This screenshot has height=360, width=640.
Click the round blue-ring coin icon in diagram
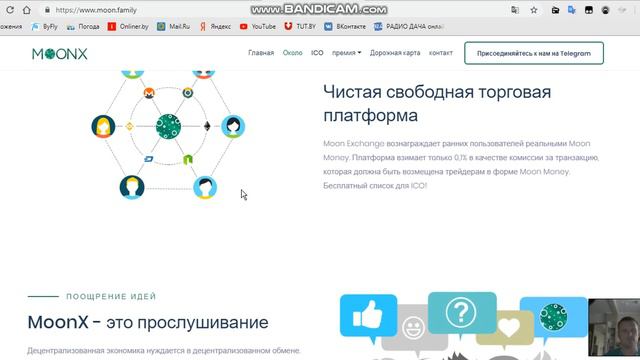click(x=188, y=93)
